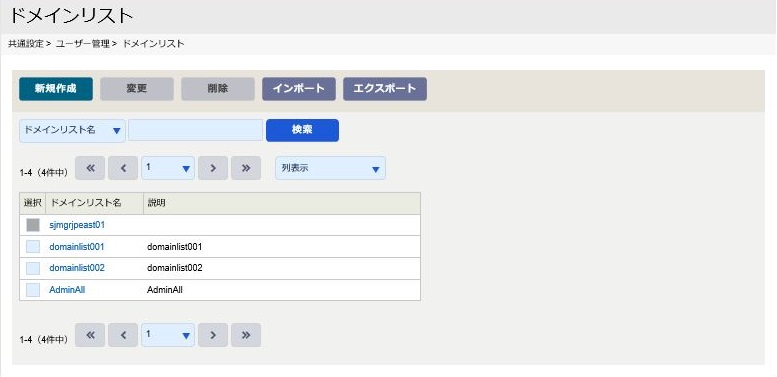Open the ドメインリスト名 search field dropdown
The width and height of the screenshot is (777, 377).
72,131
